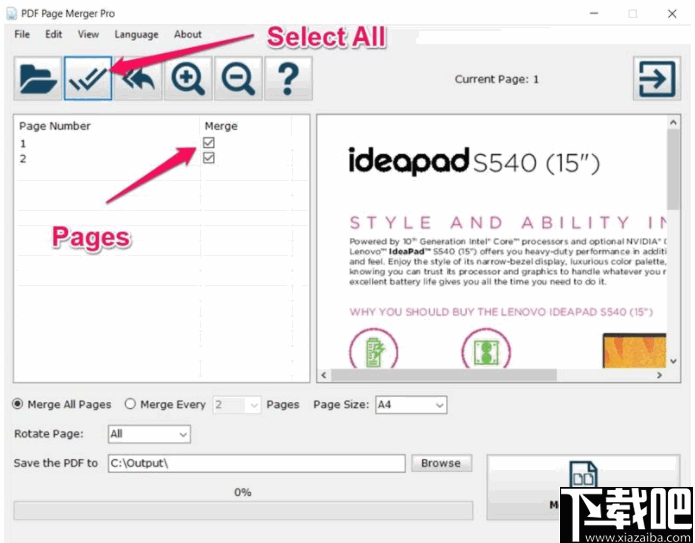Viewport: 695px width, 543px height.
Task: Click the Current Page: 1 label
Action: pyautogui.click(x=496, y=79)
